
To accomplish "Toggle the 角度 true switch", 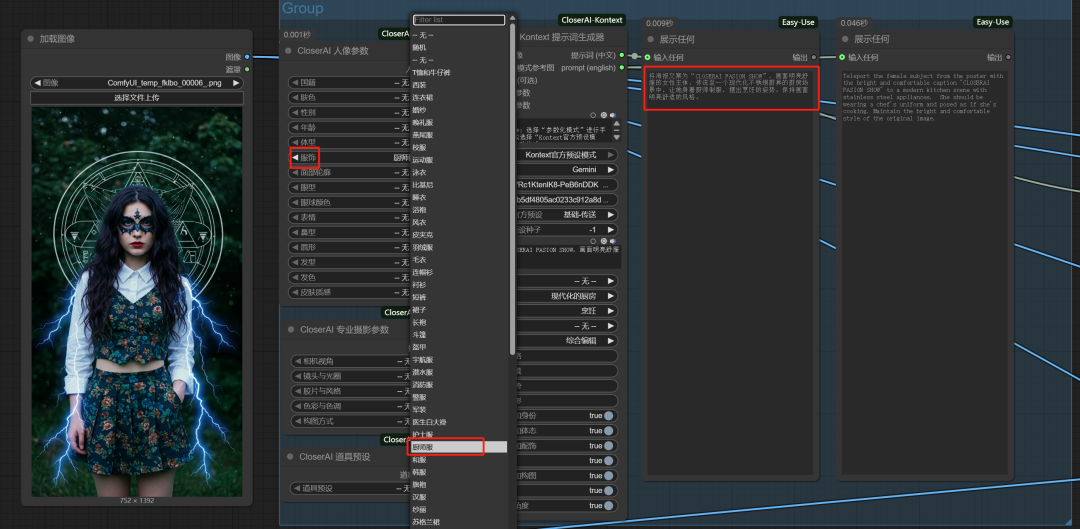I will click(609, 505).
